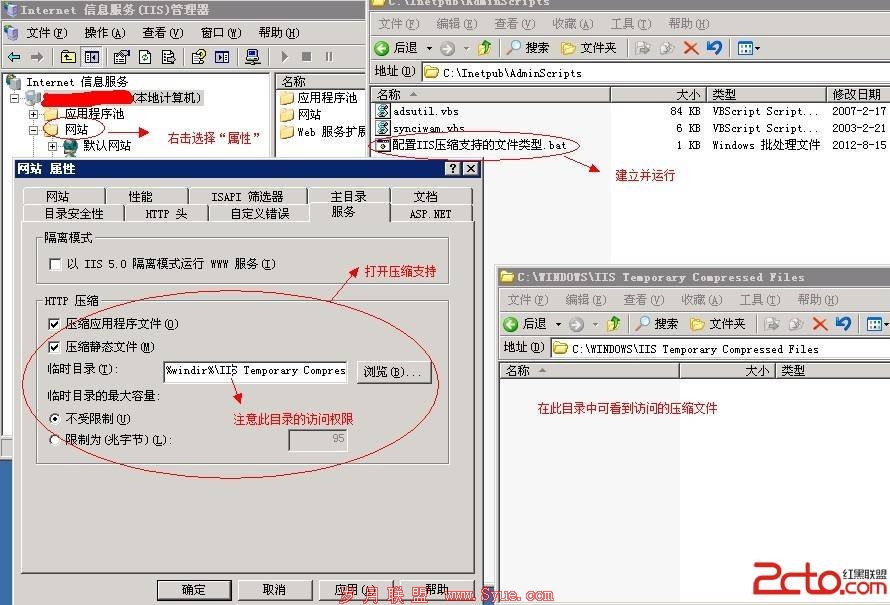Toggle console tree pane icon in IIS Manager
The height and width of the screenshot is (605, 890).
click(91, 57)
